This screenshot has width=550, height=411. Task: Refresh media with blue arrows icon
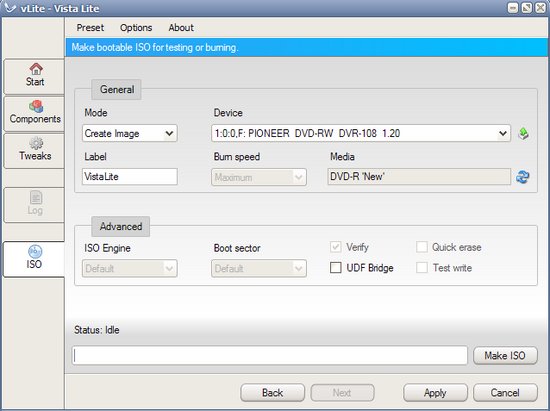pyautogui.click(x=523, y=177)
